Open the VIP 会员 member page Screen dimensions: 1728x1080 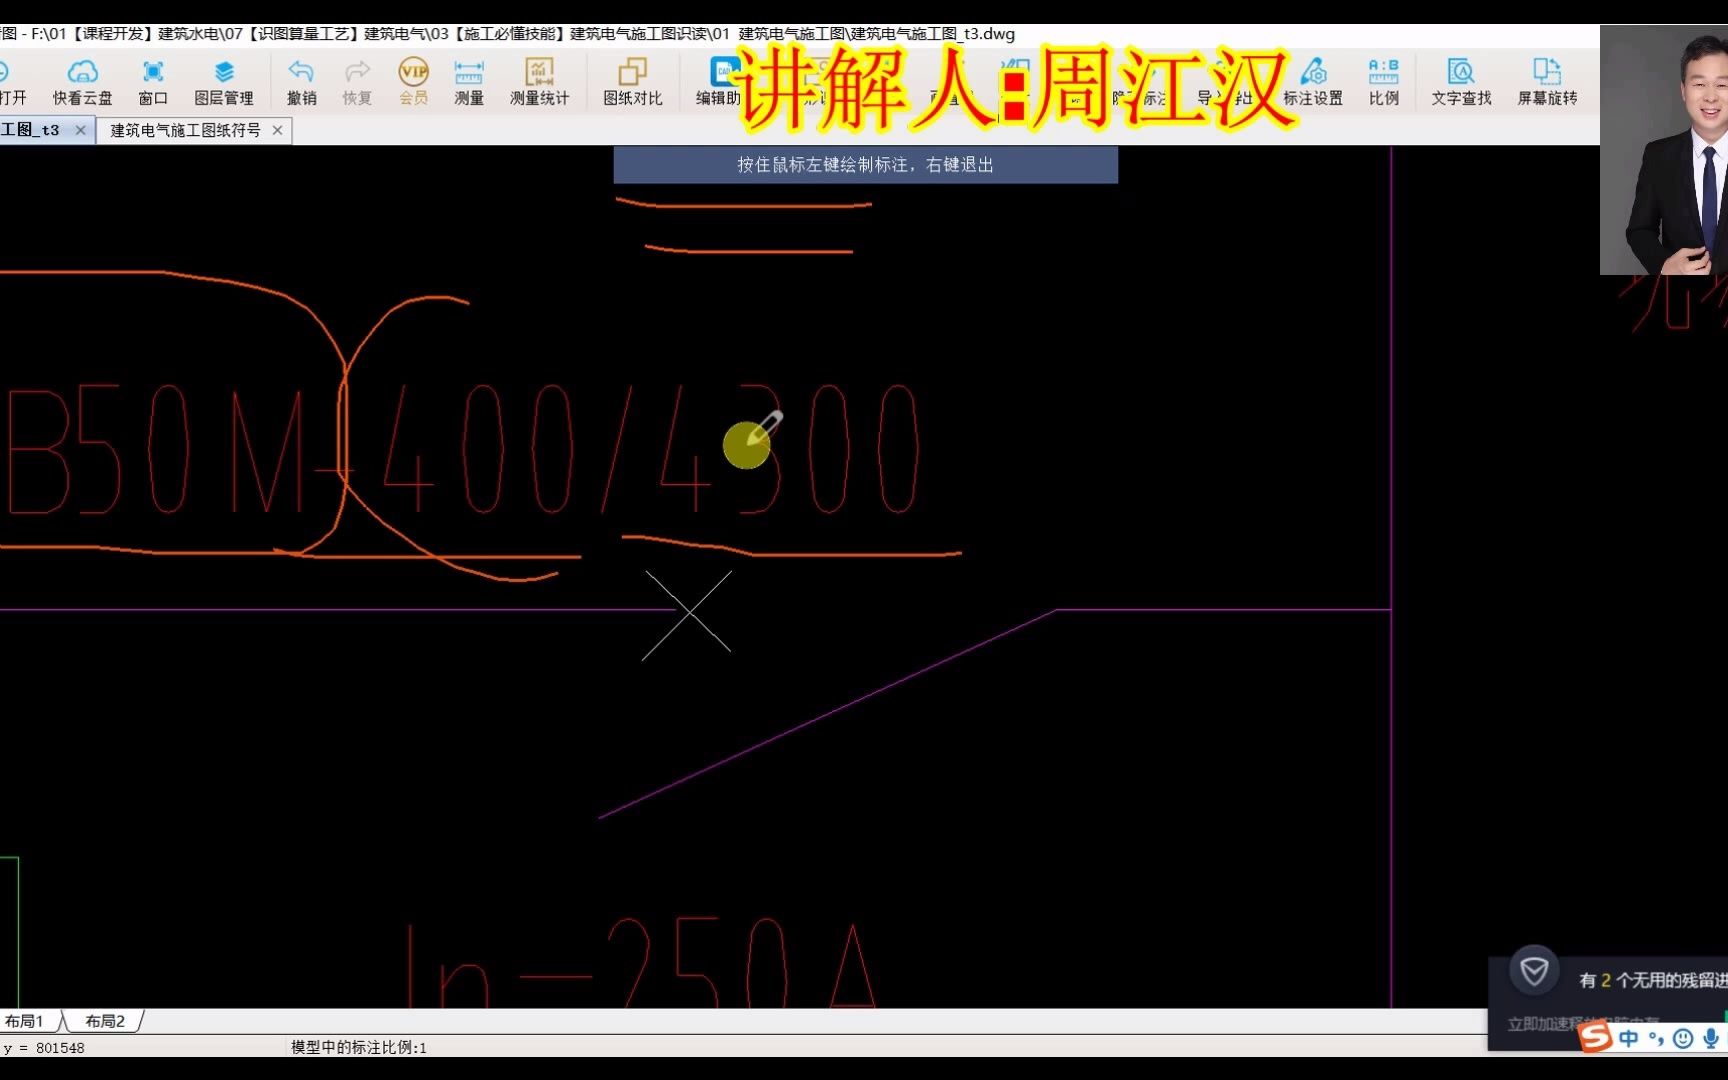(x=413, y=81)
